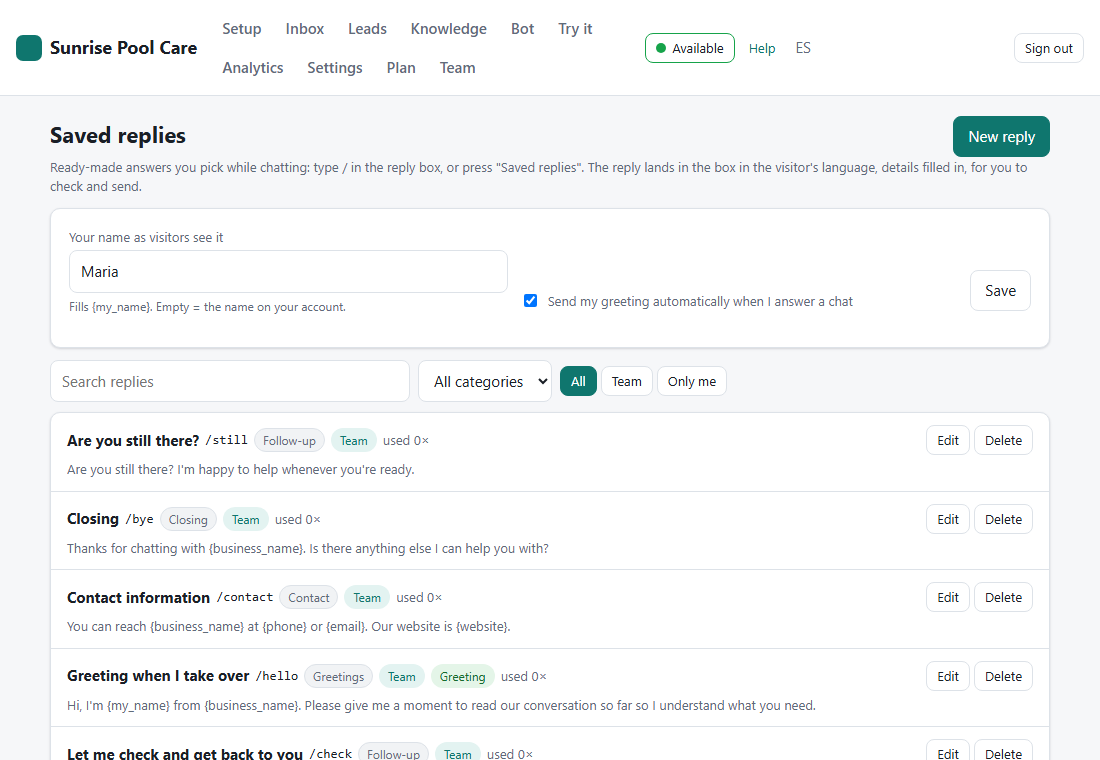Click the Greetings tag on /hello reply

point(338,676)
